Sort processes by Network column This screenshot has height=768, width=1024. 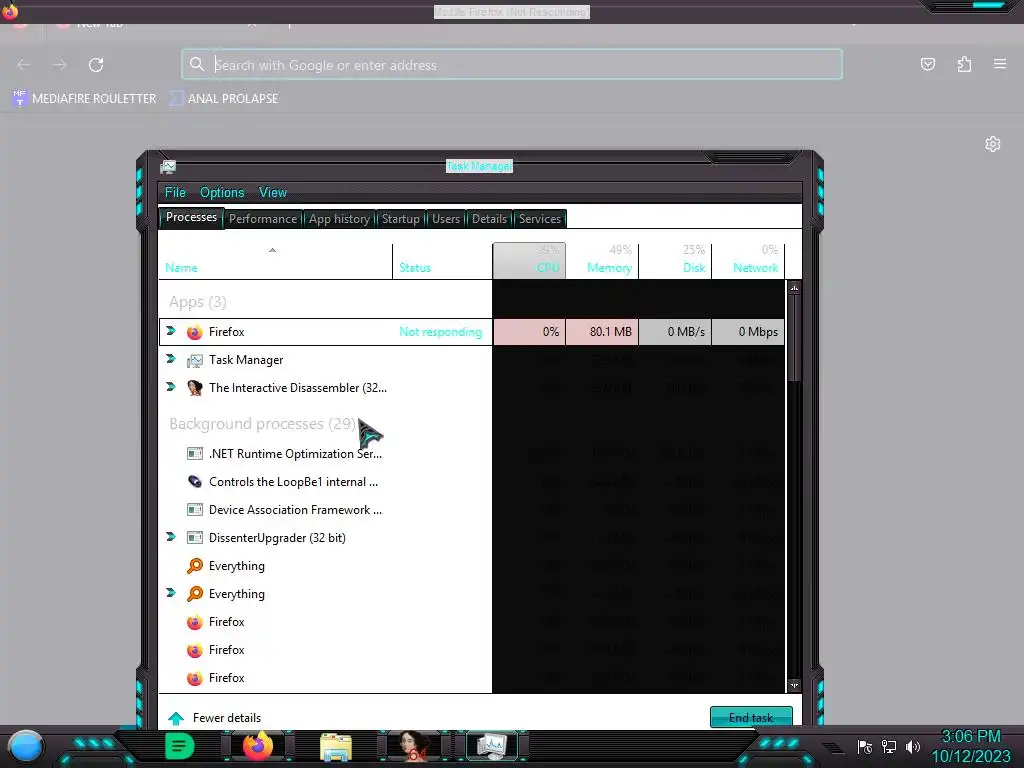point(748,261)
